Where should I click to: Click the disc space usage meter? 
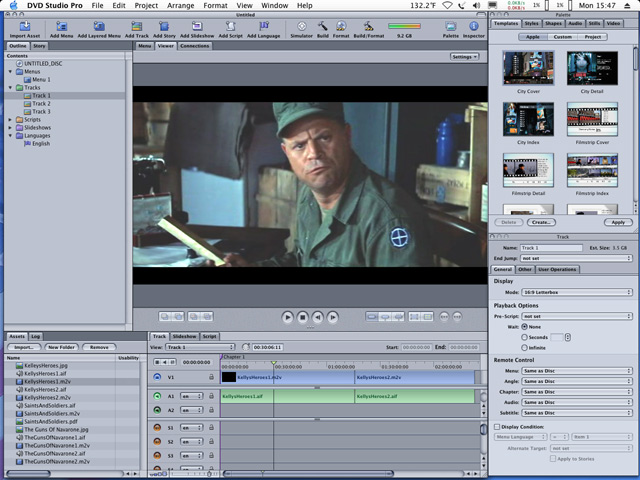pyautogui.click(x=404, y=26)
